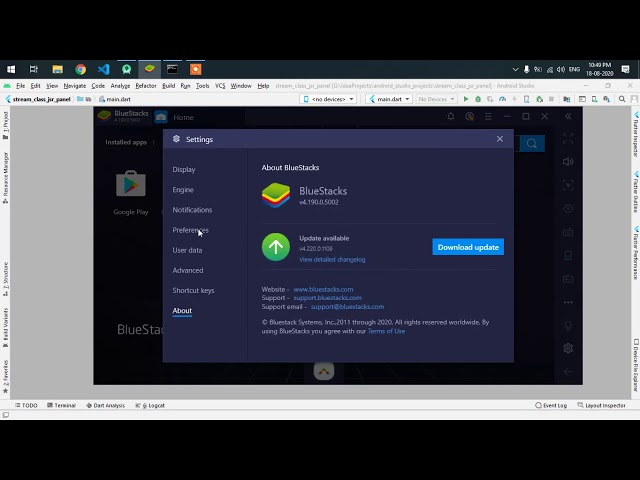
Task: Open the support.bluestacks.com link
Action: [327, 298]
